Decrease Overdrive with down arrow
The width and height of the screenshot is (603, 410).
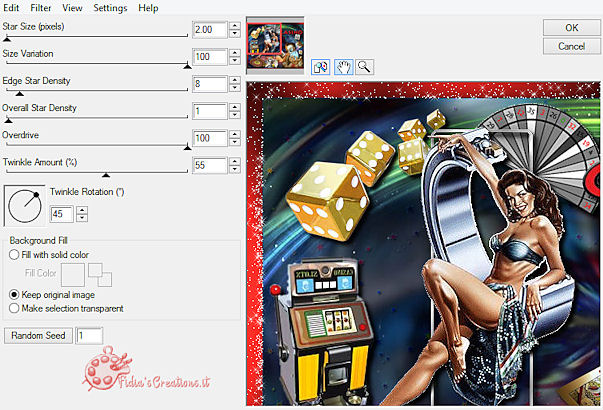tap(235, 142)
